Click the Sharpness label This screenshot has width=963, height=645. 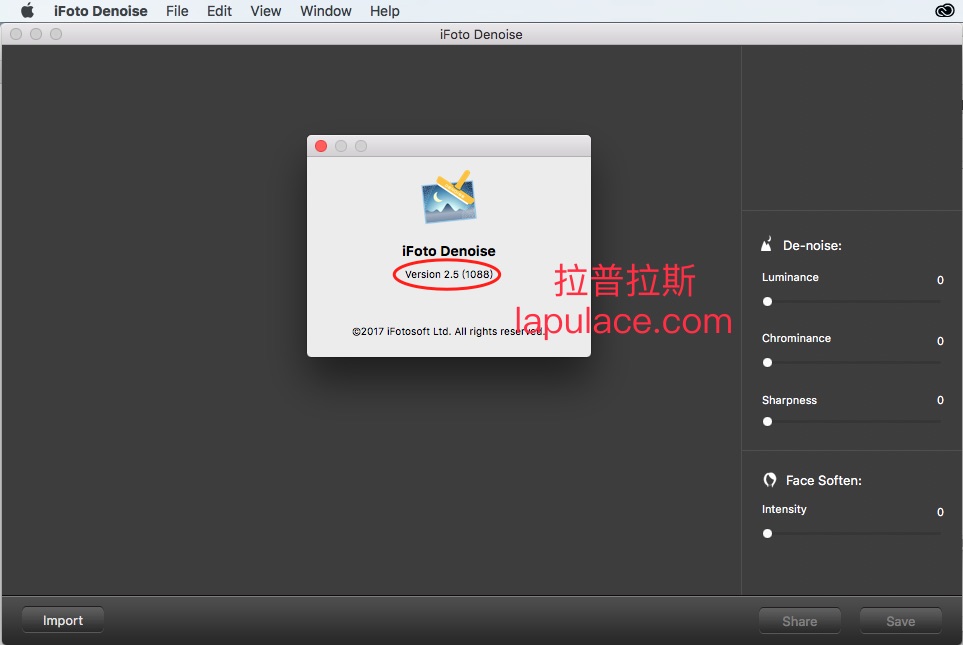click(x=789, y=400)
